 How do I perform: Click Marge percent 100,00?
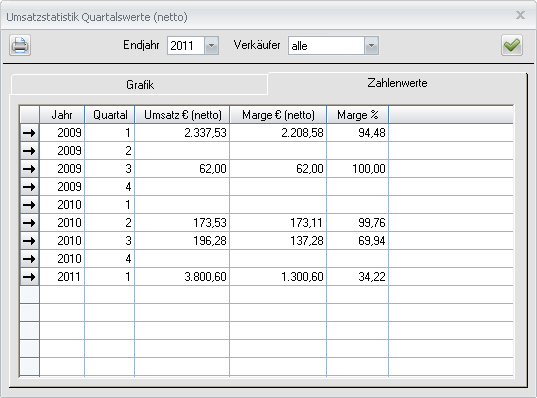369,169
